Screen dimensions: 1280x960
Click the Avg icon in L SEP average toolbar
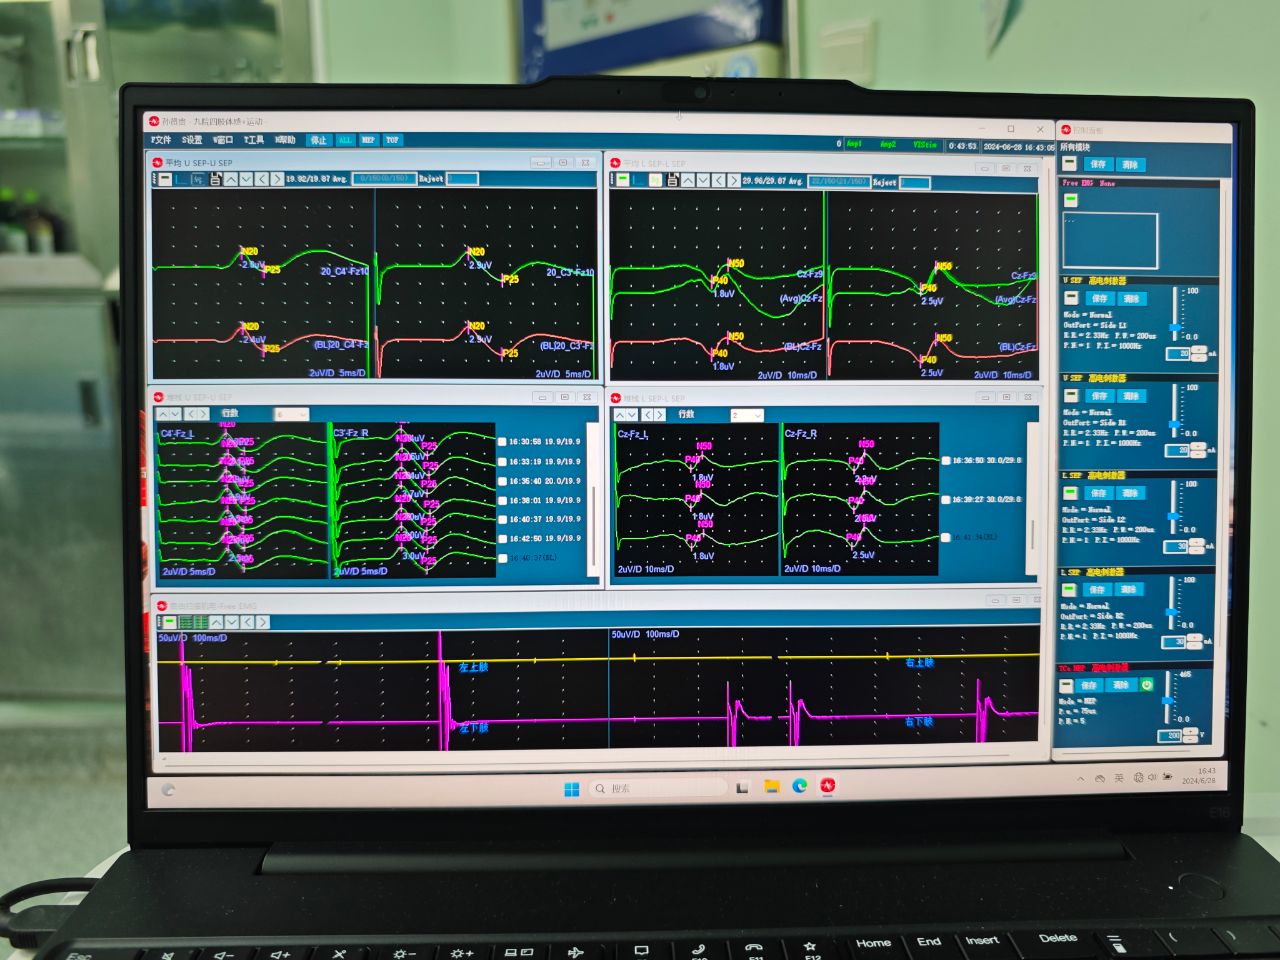pyautogui.click(x=655, y=180)
